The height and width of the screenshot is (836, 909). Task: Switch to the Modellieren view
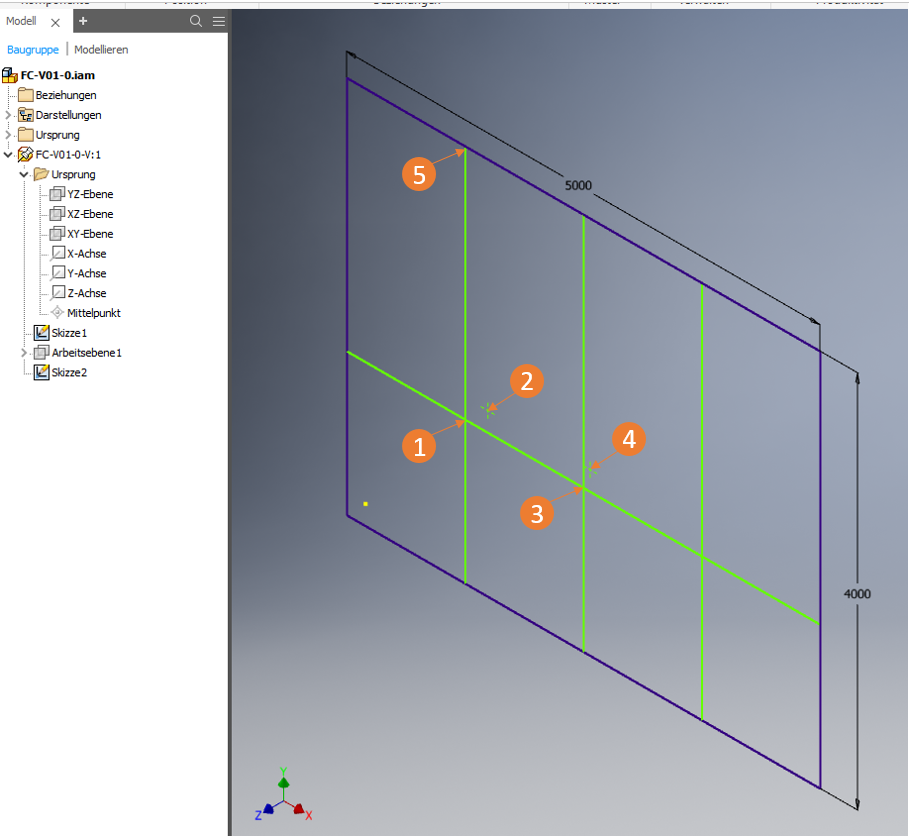tap(101, 50)
